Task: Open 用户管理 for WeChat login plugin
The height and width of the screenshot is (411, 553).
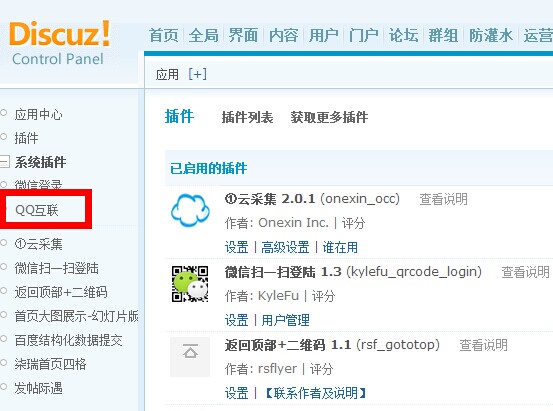Action: pos(285,320)
